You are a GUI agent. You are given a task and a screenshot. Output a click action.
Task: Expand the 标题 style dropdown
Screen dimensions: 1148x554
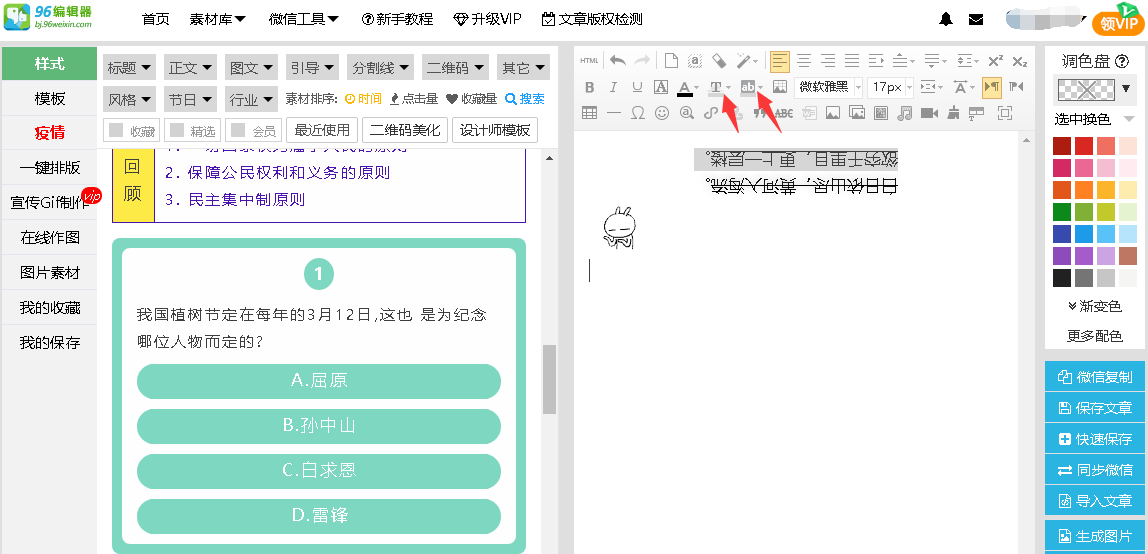pos(130,67)
